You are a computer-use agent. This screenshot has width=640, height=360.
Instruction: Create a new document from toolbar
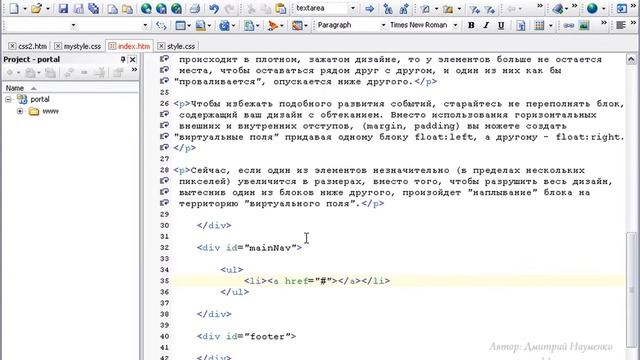(13, 8)
